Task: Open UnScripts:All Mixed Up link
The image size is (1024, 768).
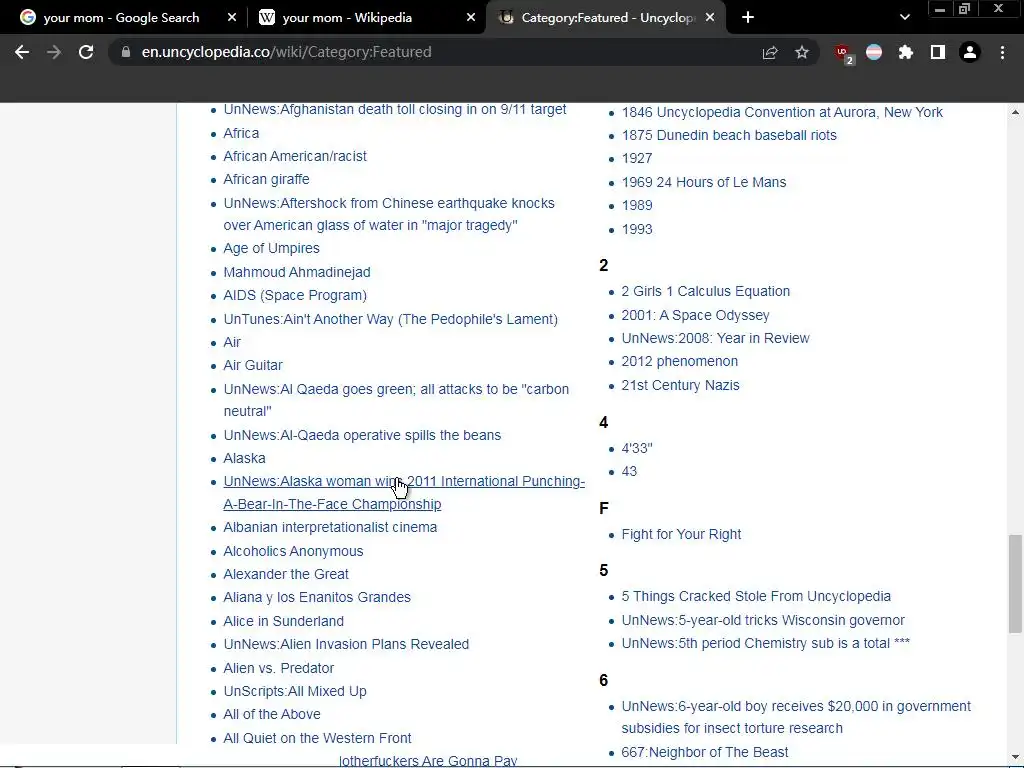Action: click(295, 691)
